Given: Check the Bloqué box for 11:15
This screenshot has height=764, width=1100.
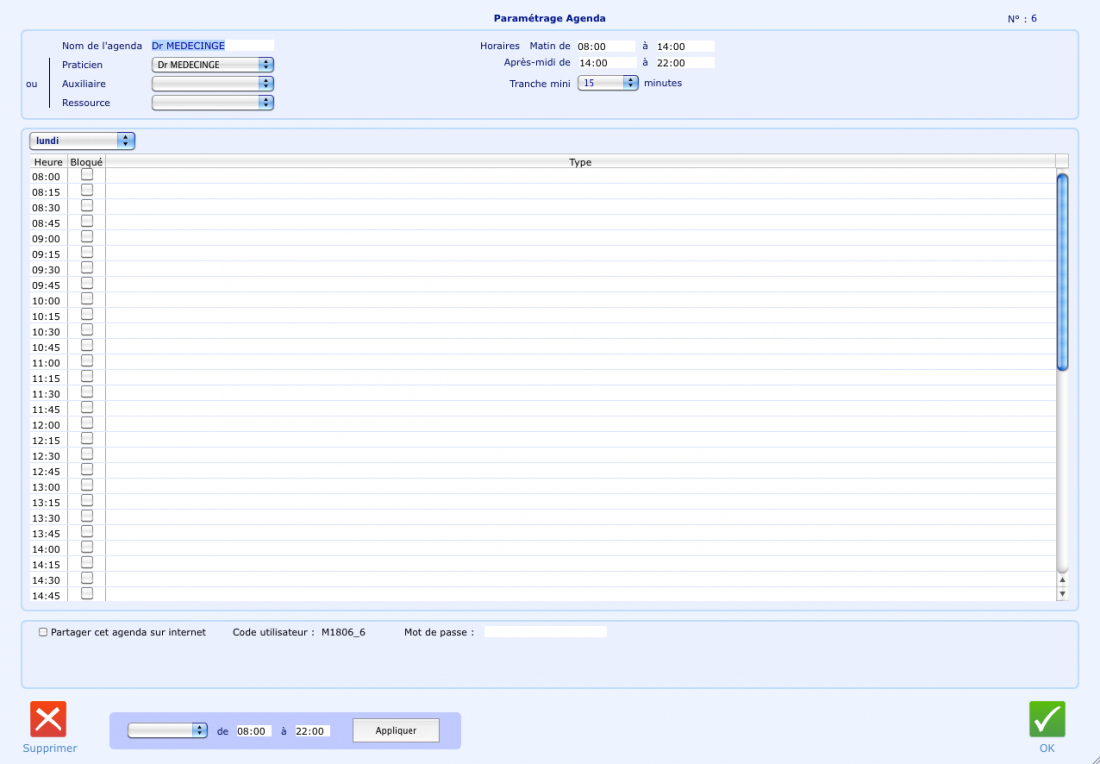Looking at the screenshot, I should 87,376.
